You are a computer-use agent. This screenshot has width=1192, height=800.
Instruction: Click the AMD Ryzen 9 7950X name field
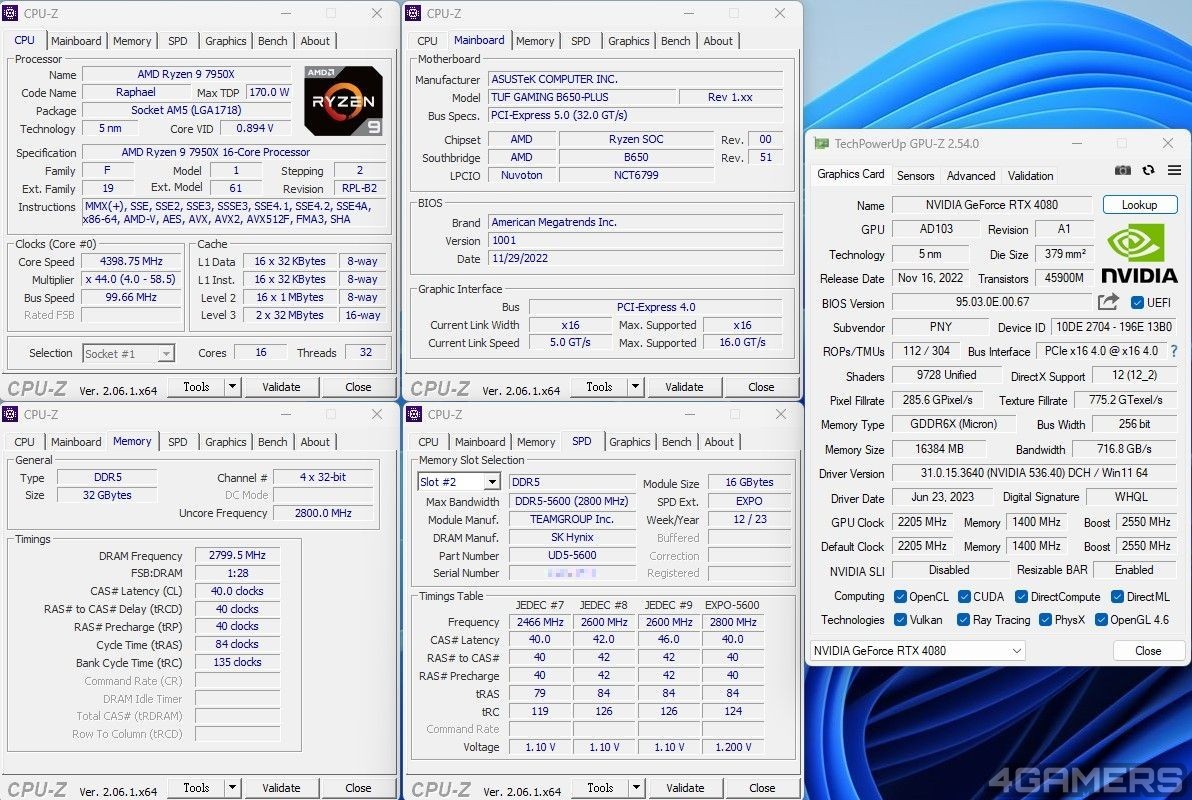pos(185,75)
